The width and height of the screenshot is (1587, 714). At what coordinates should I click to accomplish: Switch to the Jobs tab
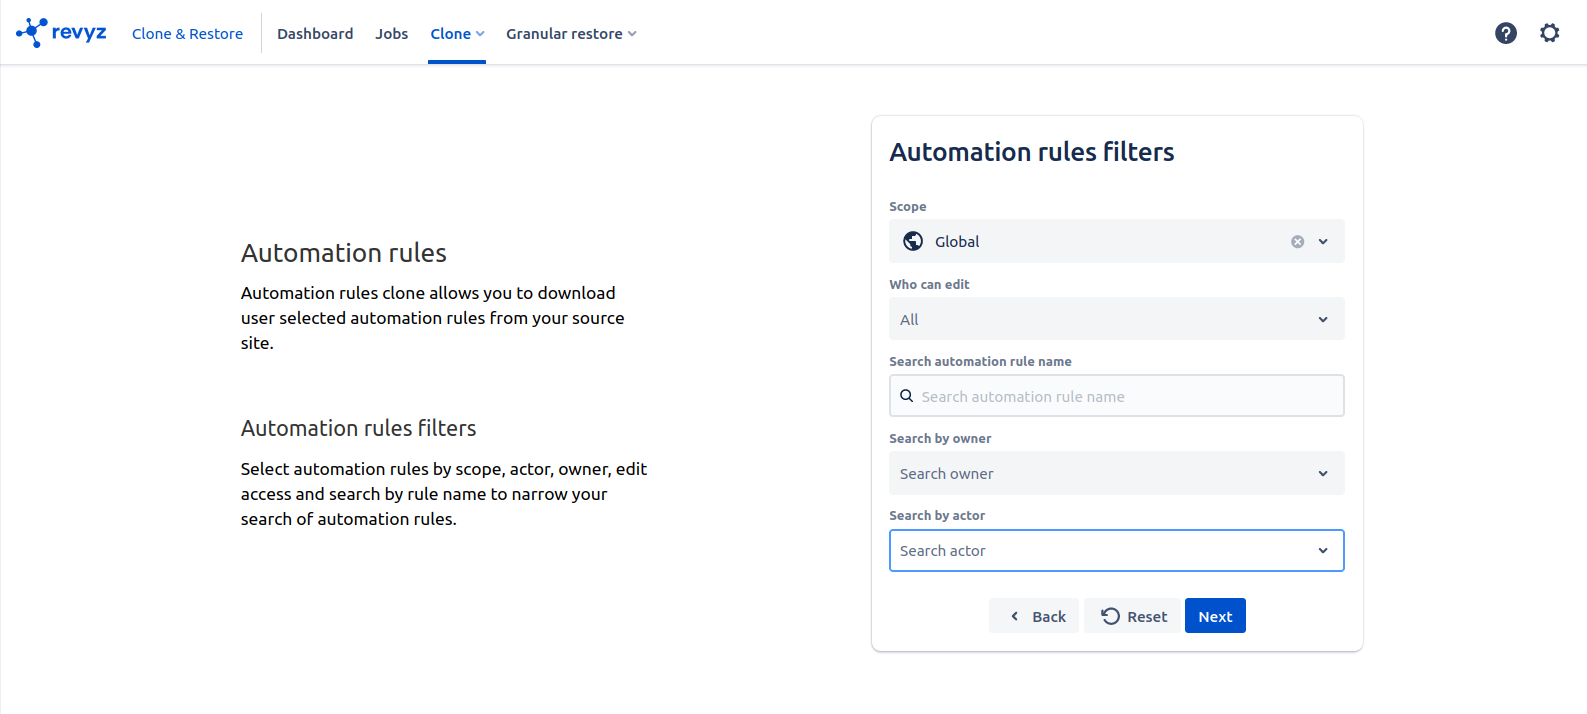tap(391, 34)
